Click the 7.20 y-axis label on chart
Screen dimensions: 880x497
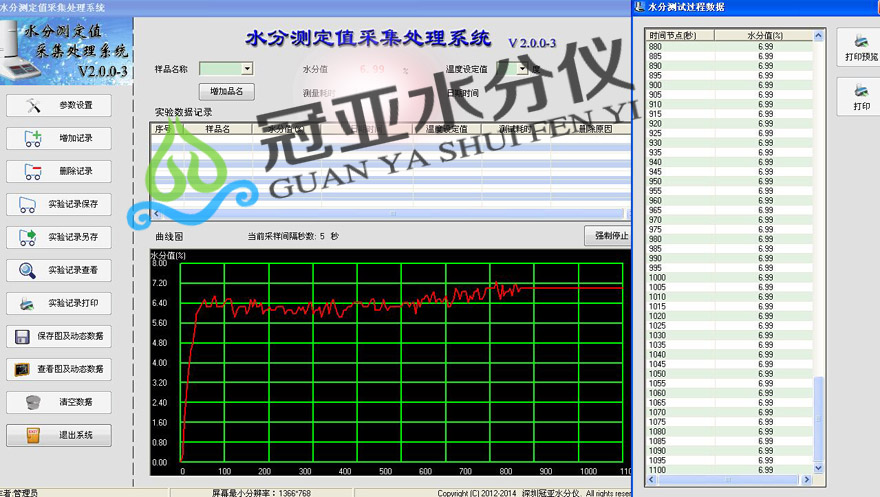click(x=160, y=283)
